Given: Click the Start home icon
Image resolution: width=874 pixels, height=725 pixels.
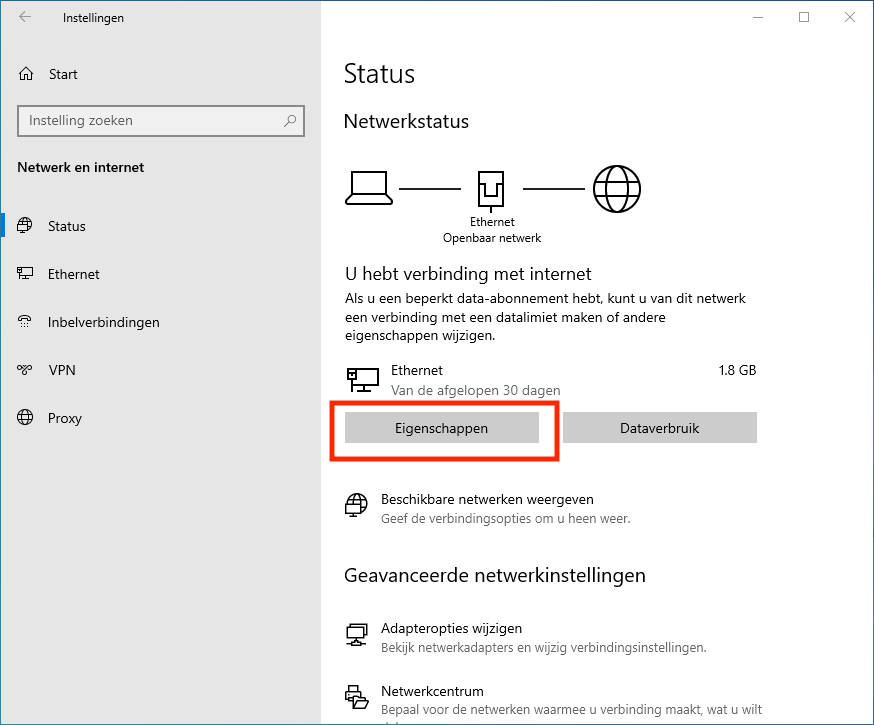Looking at the screenshot, I should point(26,74).
